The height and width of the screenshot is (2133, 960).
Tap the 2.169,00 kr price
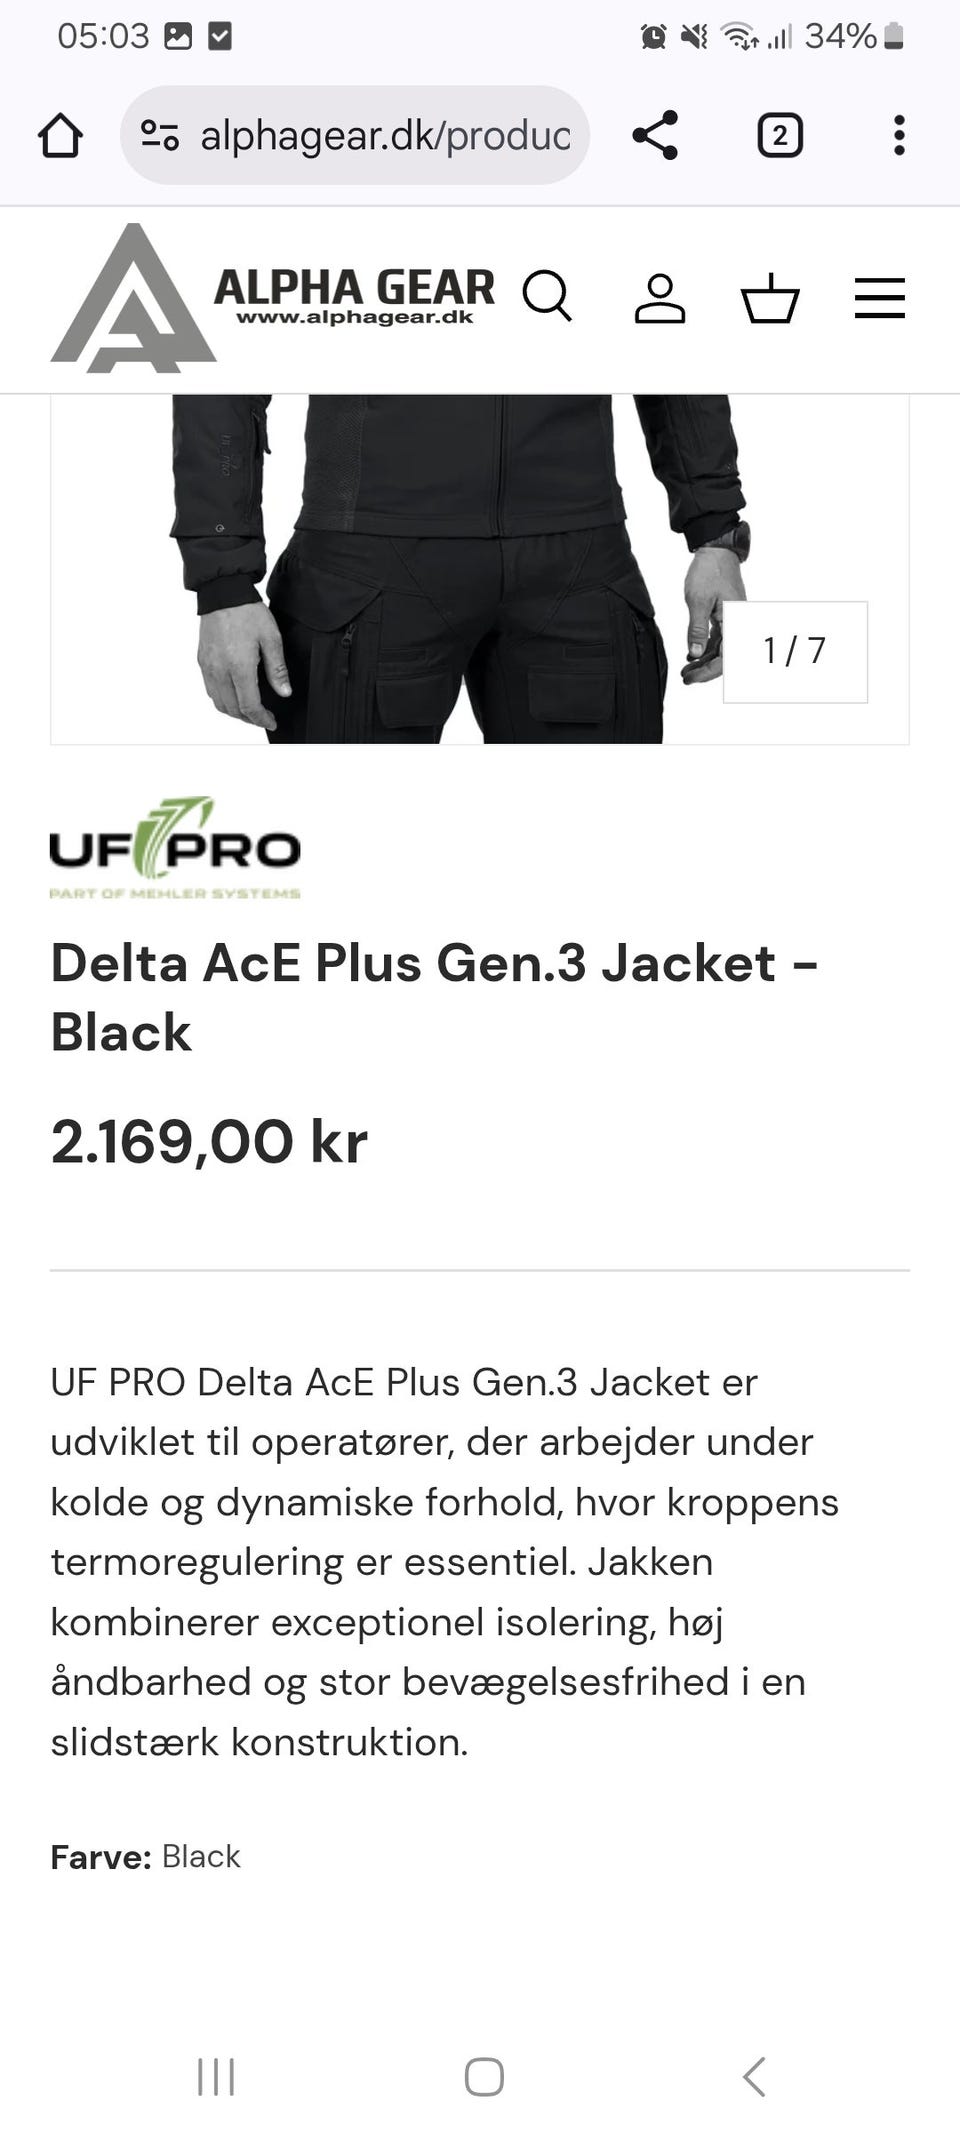coord(209,1141)
